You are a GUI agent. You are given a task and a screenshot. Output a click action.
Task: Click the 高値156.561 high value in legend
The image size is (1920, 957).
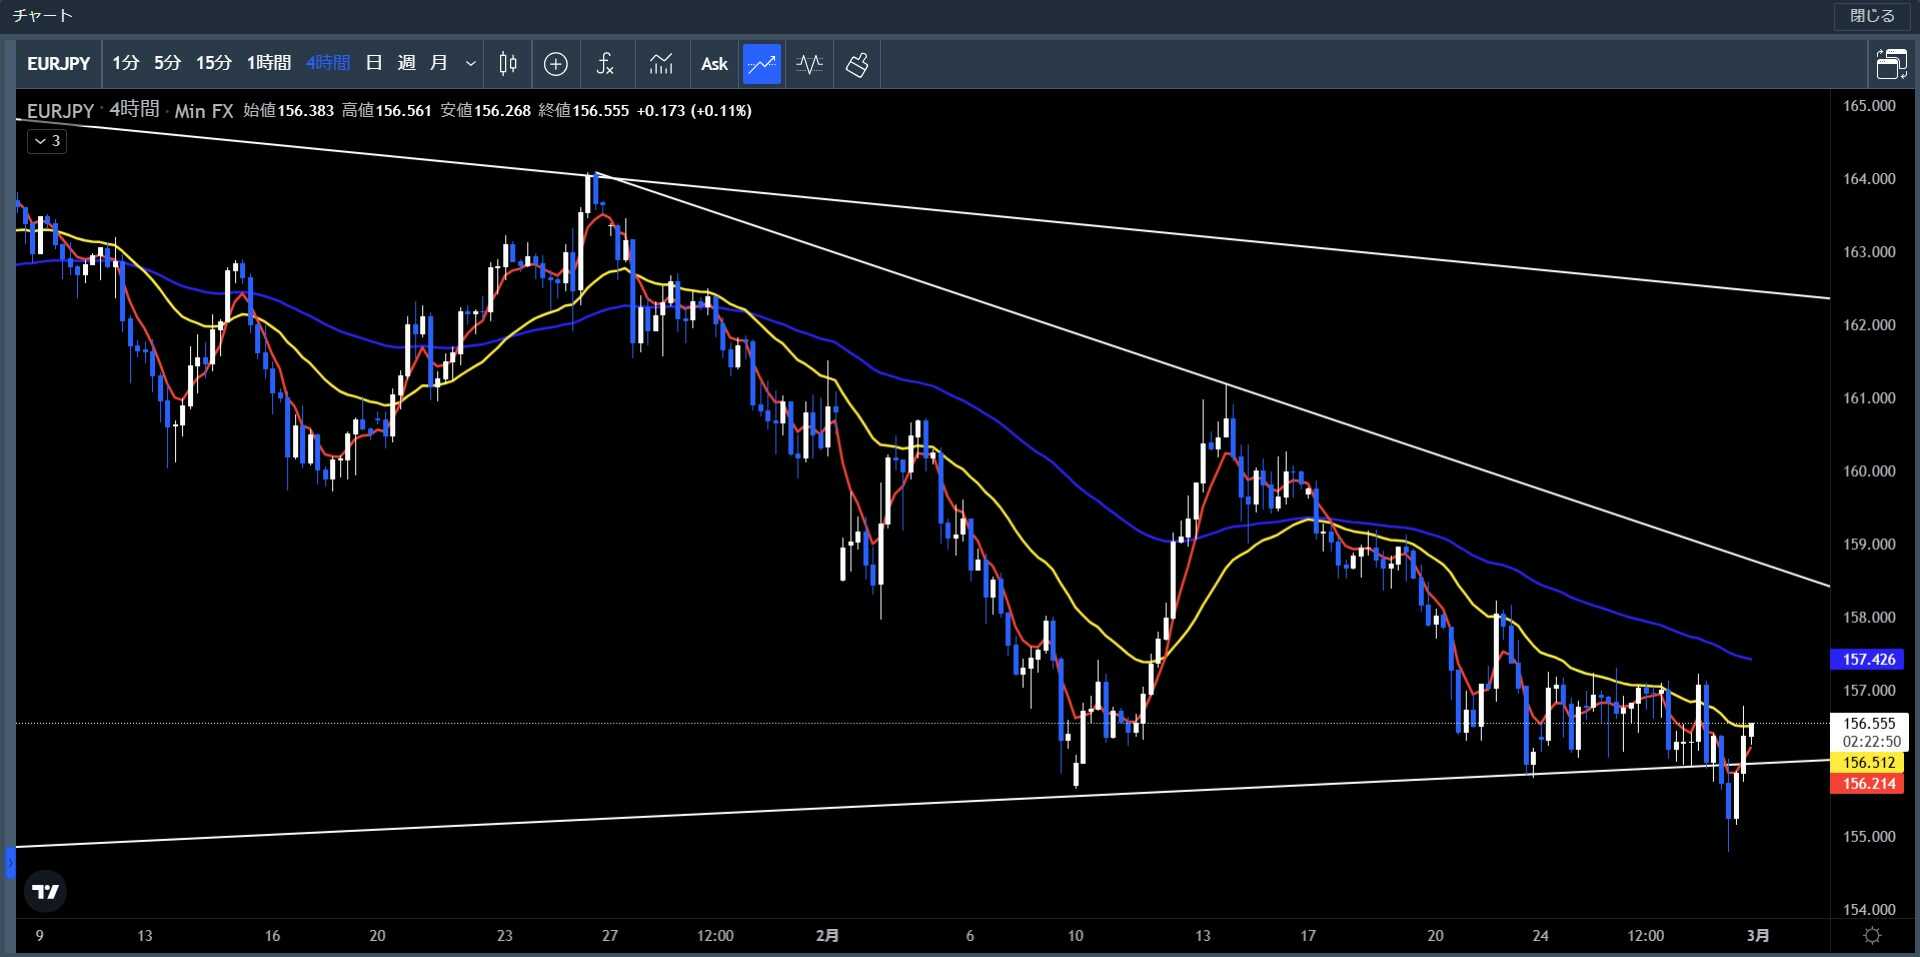387,110
